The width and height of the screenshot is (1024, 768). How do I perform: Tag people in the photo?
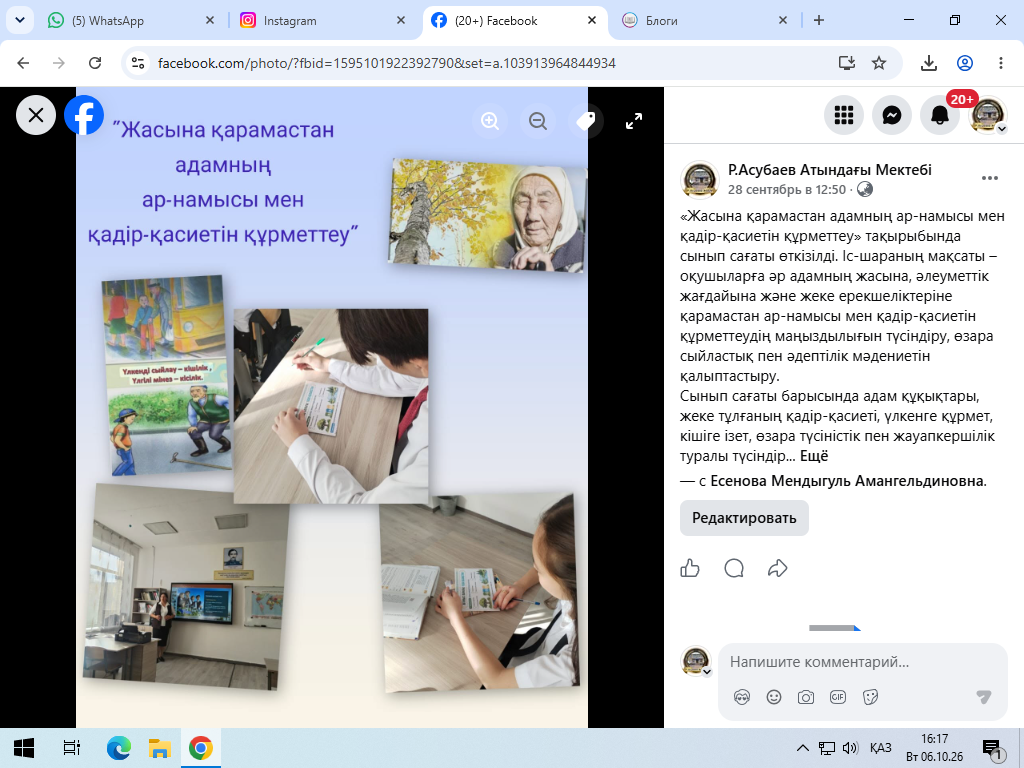coord(585,121)
